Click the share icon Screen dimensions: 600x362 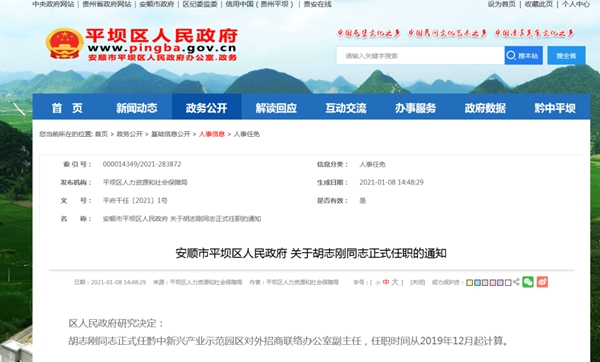point(516,282)
